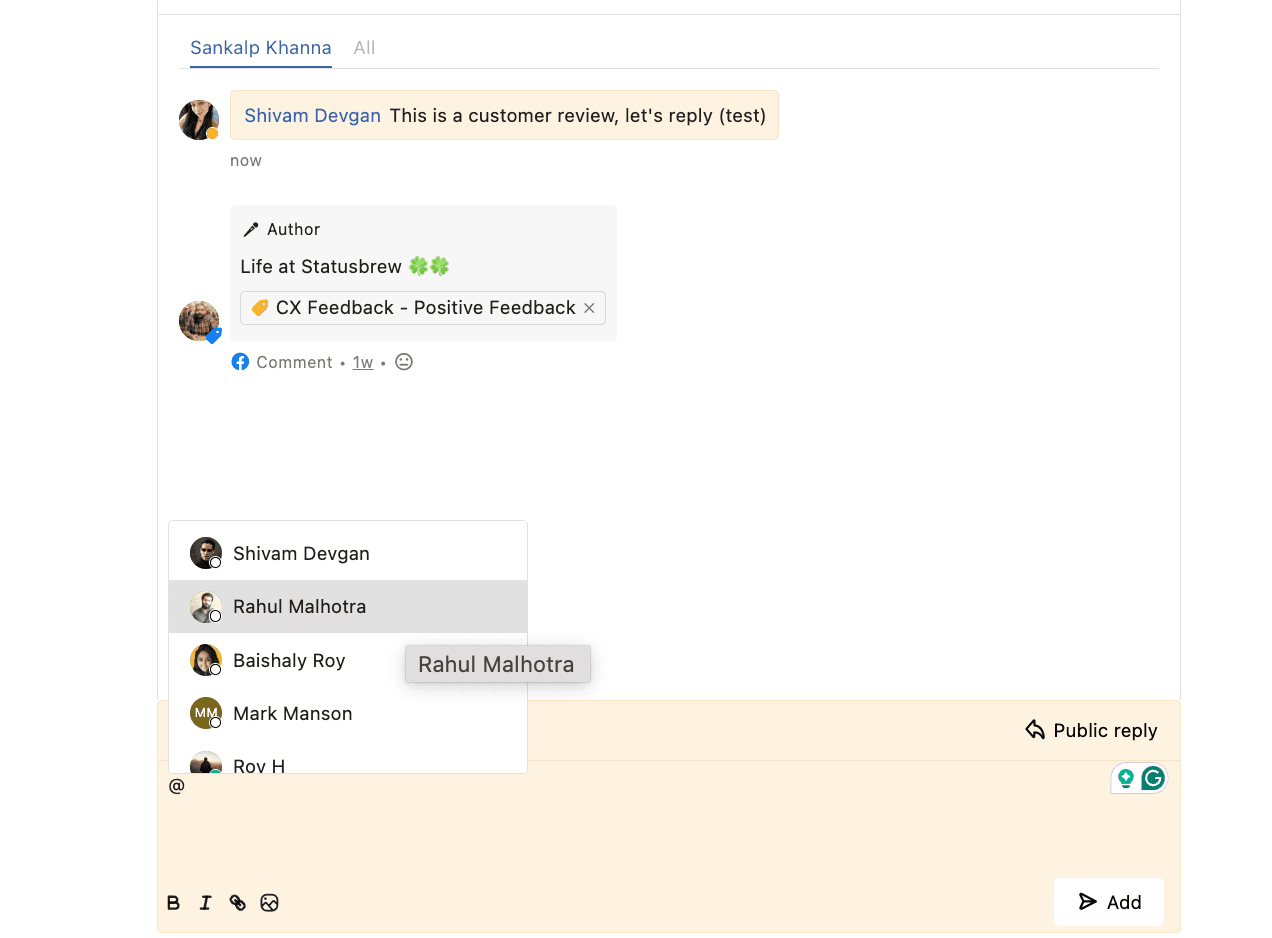Open the 1w timestamp link
This screenshot has width=1272, height=938.
pos(363,362)
